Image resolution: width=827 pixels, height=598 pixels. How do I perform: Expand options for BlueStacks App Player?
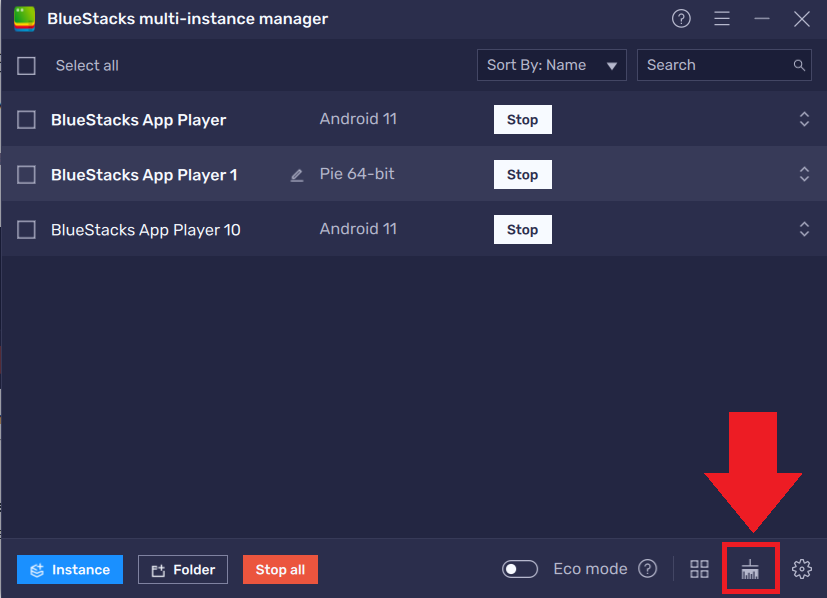click(804, 118)
